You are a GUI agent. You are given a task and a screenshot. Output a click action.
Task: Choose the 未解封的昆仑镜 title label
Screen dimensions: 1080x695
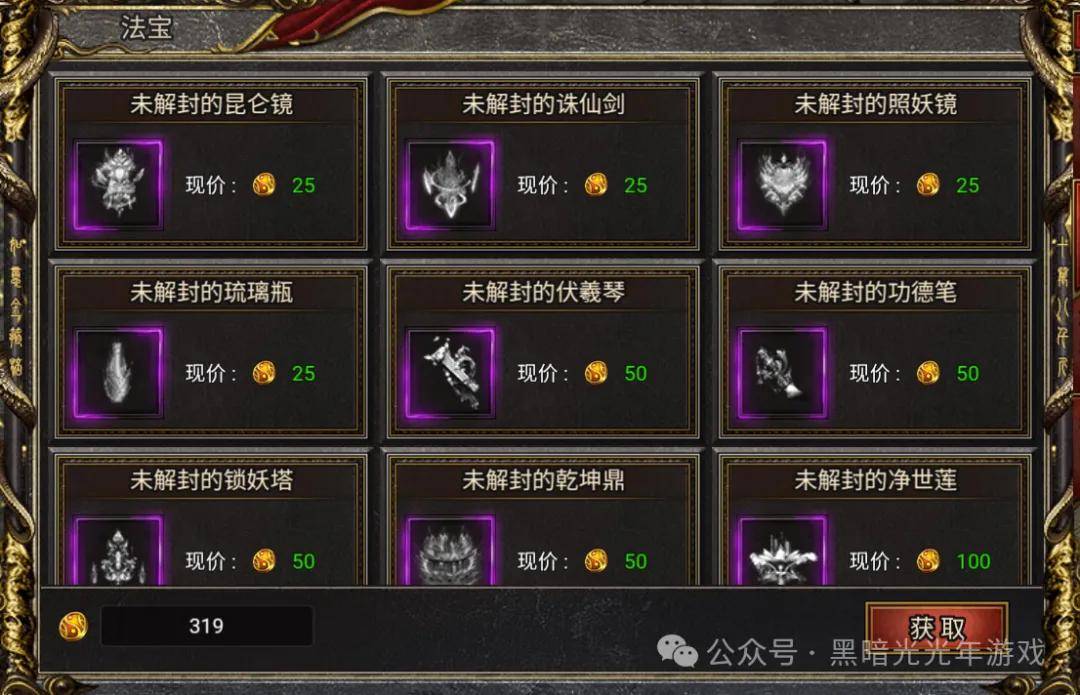[211, 104]
